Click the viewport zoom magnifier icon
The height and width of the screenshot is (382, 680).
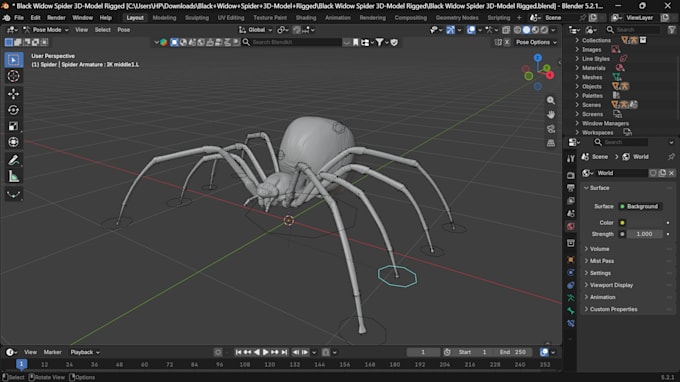click(x=551, y=100)
